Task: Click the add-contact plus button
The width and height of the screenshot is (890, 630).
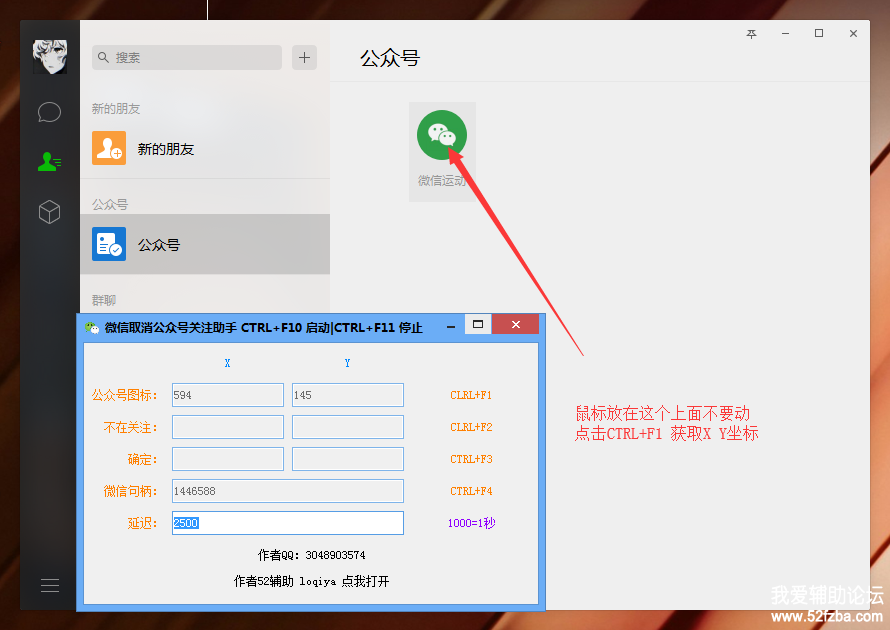Action: [x=304, y=57]
